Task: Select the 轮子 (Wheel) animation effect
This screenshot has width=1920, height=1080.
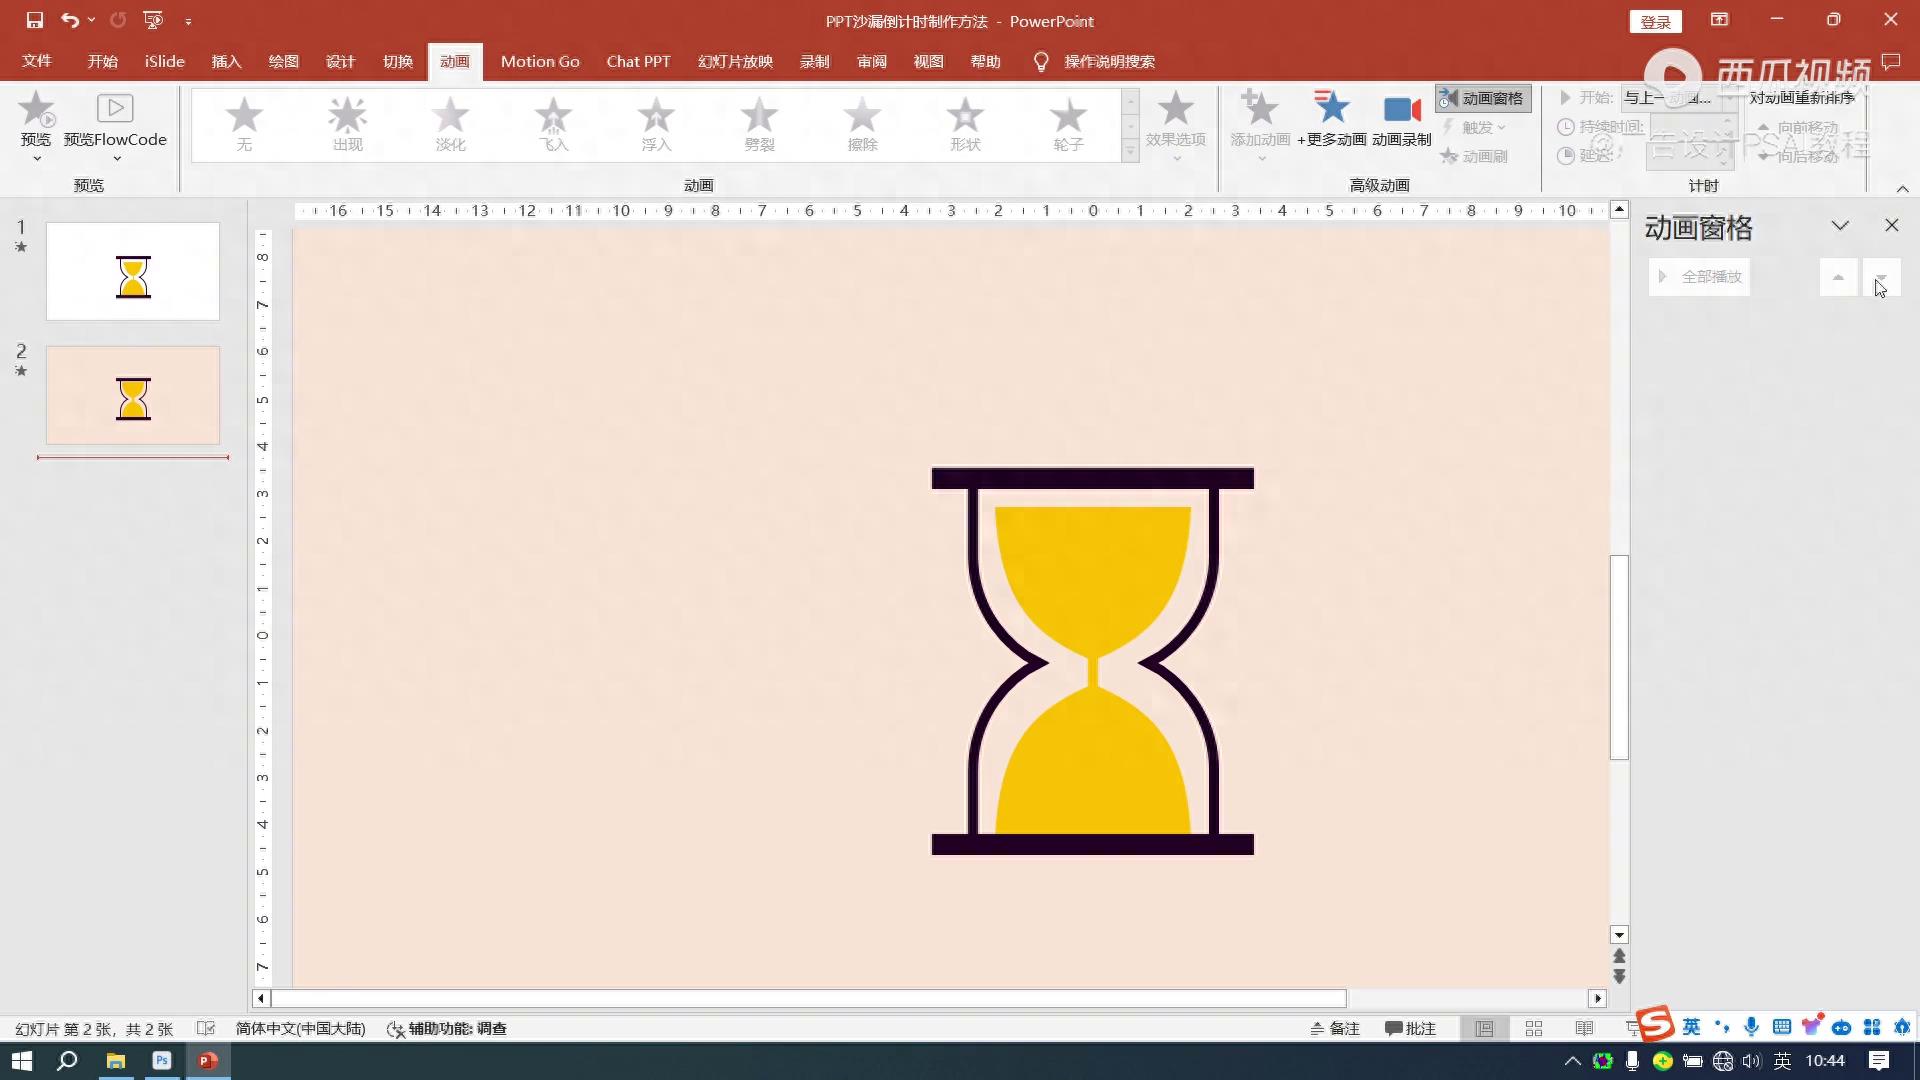Action: [x=1068, y=124]
